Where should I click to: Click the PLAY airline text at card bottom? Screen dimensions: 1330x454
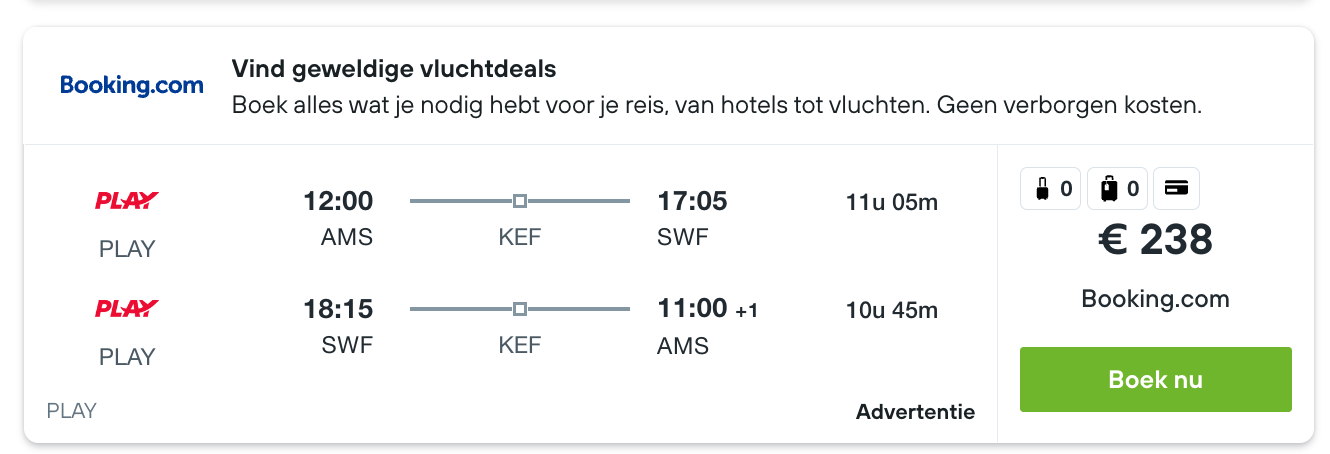(72, 410)
